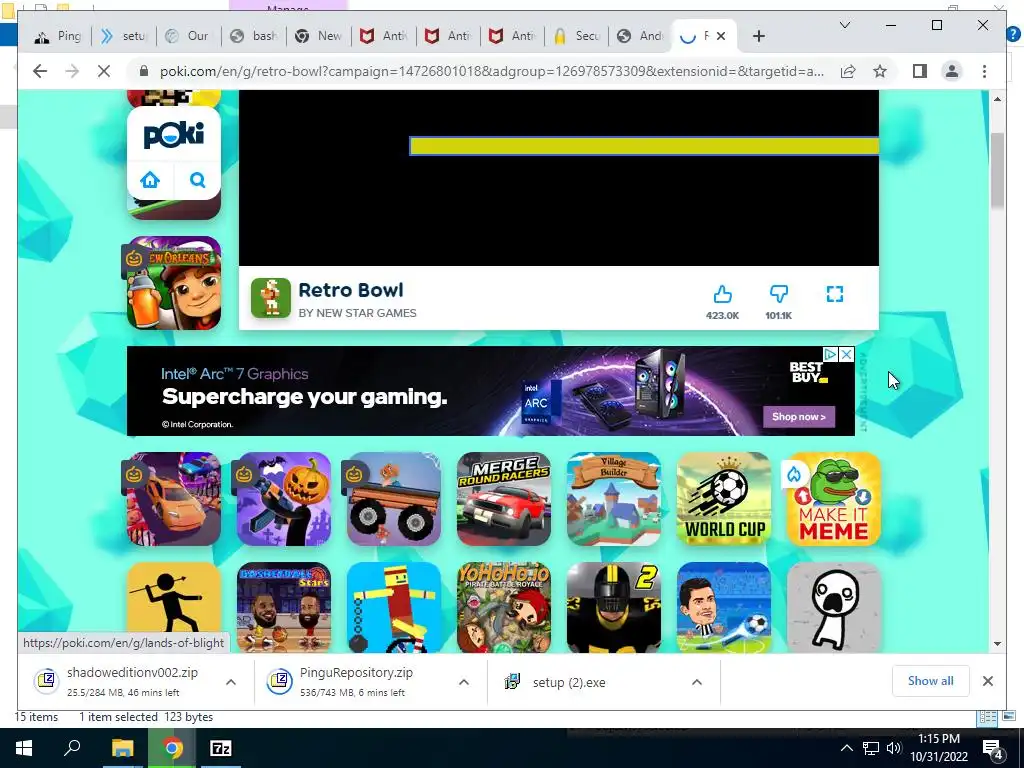Click the yellow game loading bar
This screenshot has height=768, width=1024.
(x=644, y=146)
